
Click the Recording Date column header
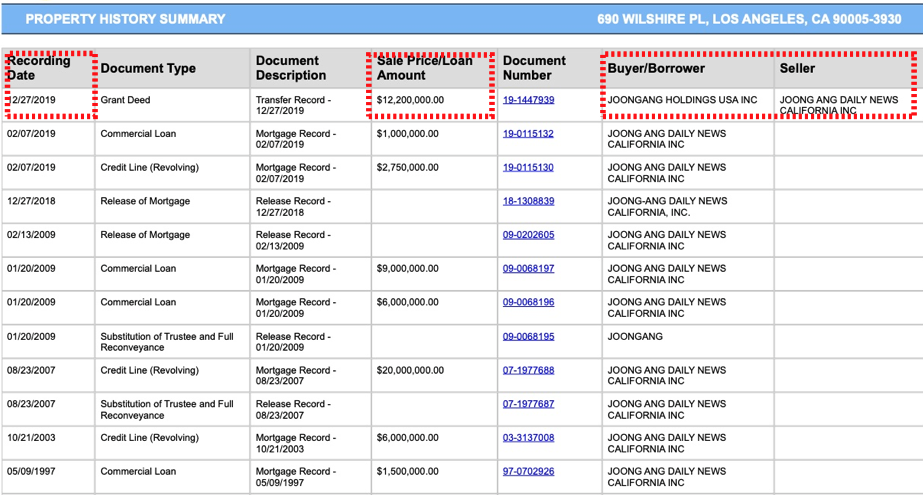(x=39, y=68)
